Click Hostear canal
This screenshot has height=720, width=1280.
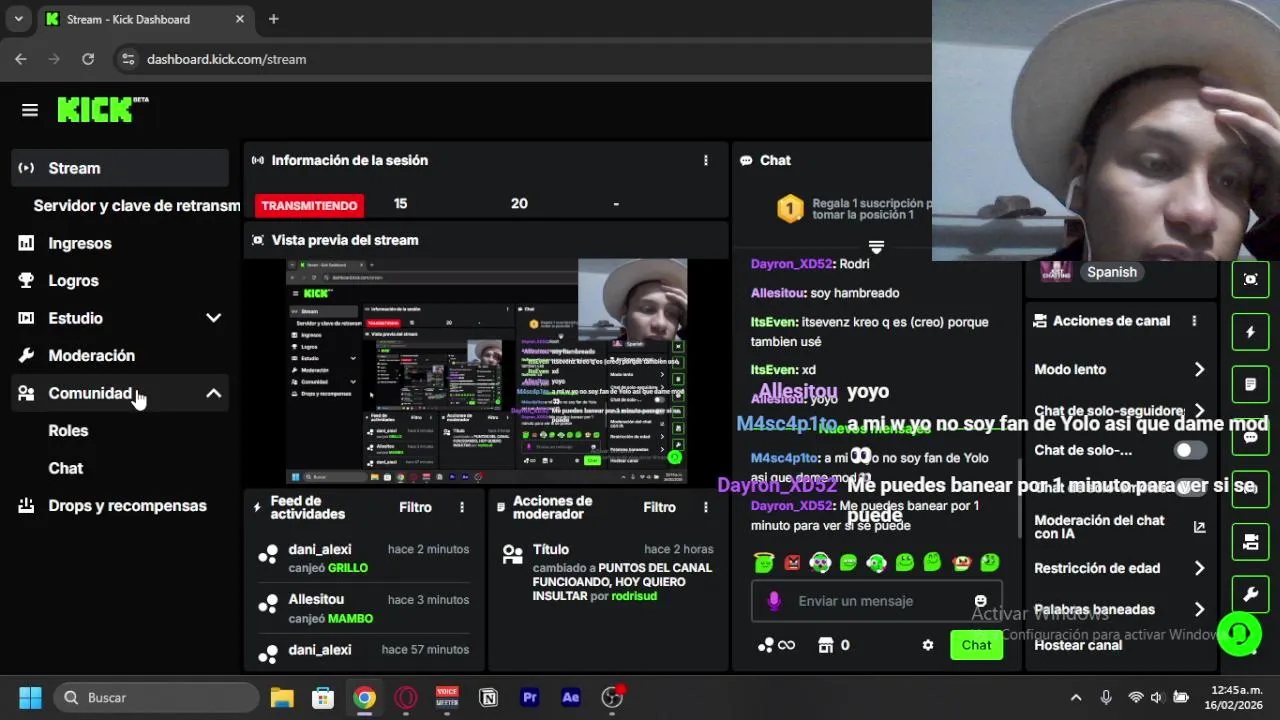pyautogui.click(x=1078, y=645)
